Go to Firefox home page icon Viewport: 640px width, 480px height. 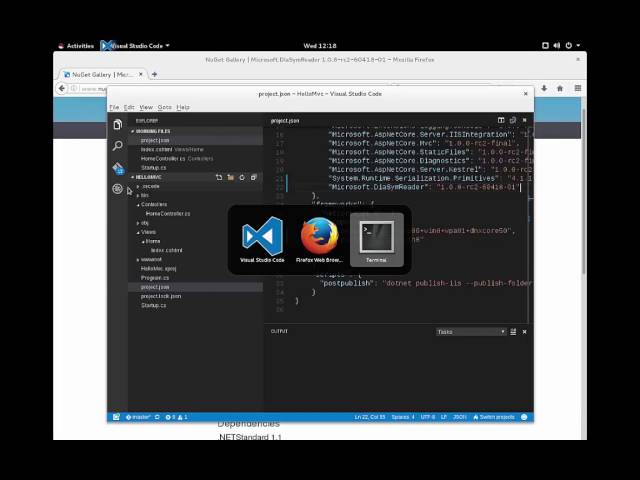pyautogui.click(x=560, y=88)
